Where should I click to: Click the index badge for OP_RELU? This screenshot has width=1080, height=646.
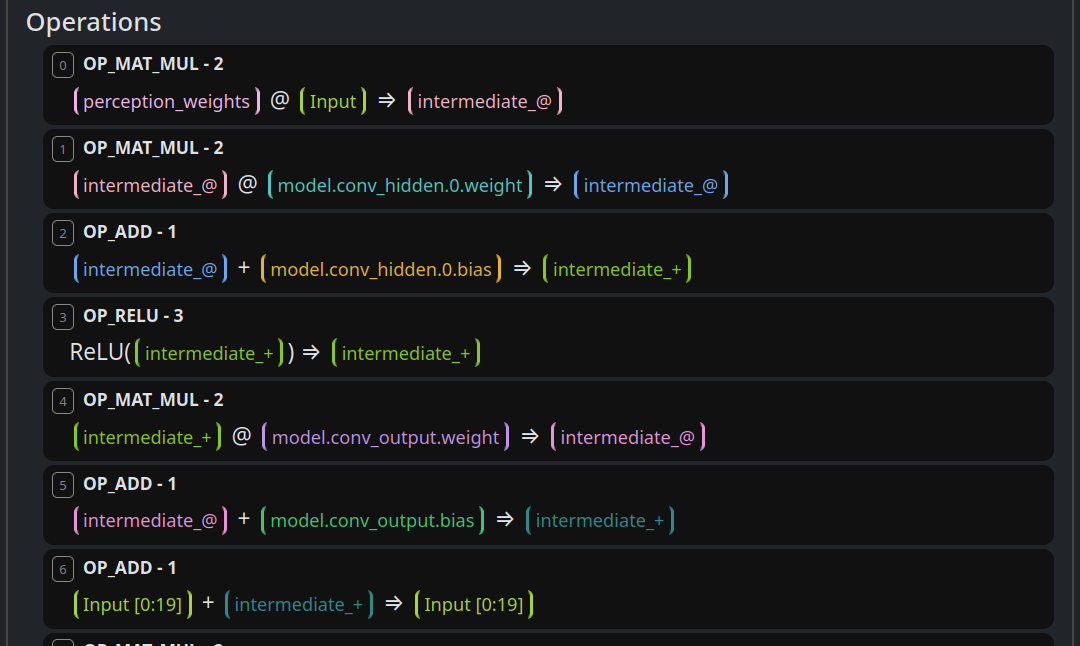tap(63, 317)
